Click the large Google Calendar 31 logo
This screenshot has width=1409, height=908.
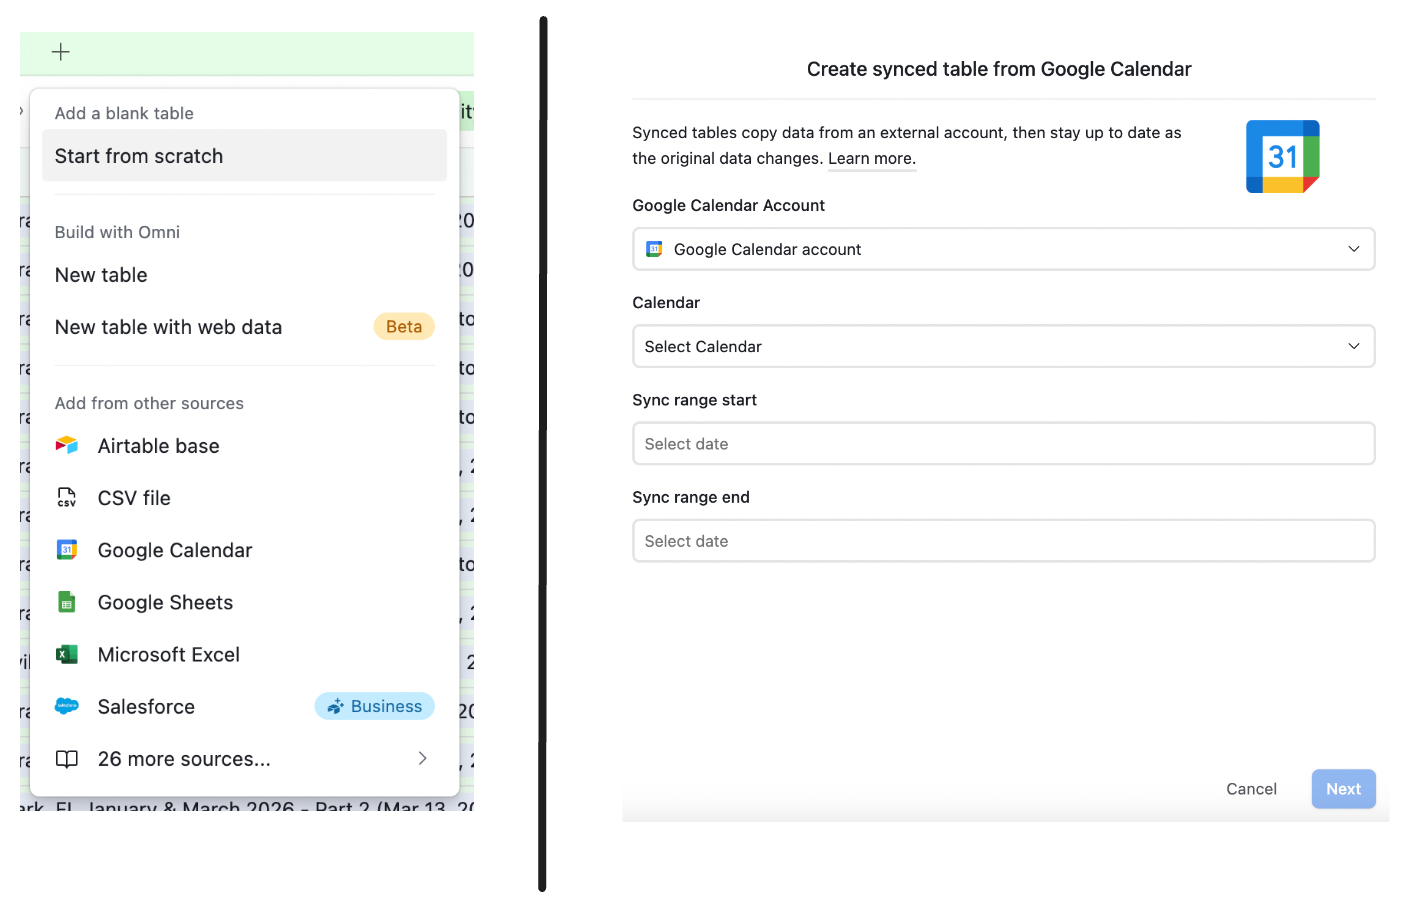coord(1283,157)
